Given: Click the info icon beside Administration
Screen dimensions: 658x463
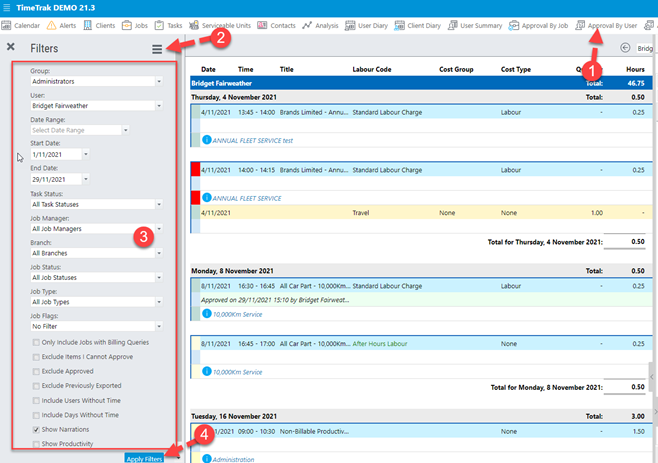Looking at the screenshot, I should pyautogui.click(x=206, y=458).
